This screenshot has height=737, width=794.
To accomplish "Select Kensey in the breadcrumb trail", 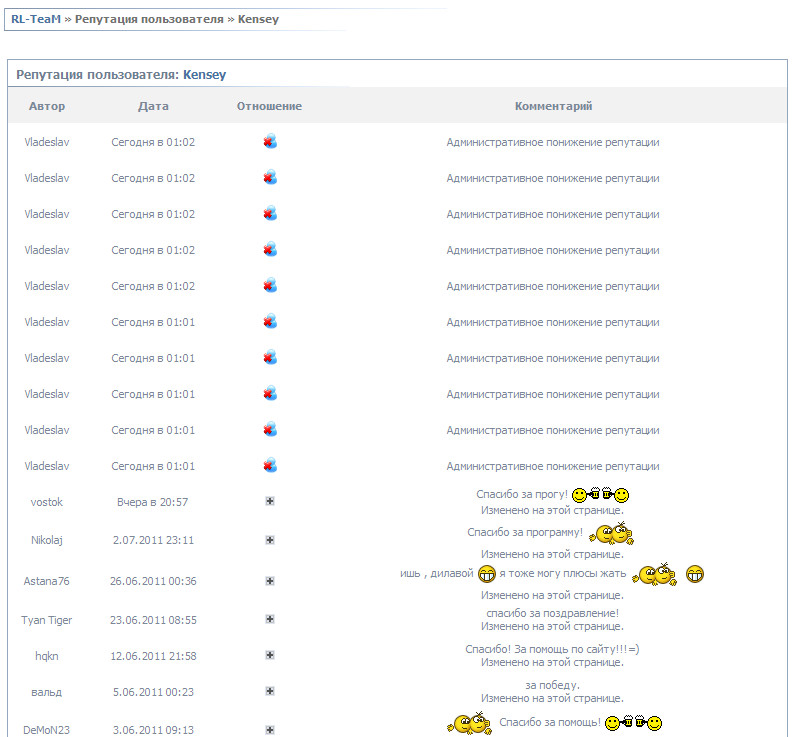I will [258, 19].
